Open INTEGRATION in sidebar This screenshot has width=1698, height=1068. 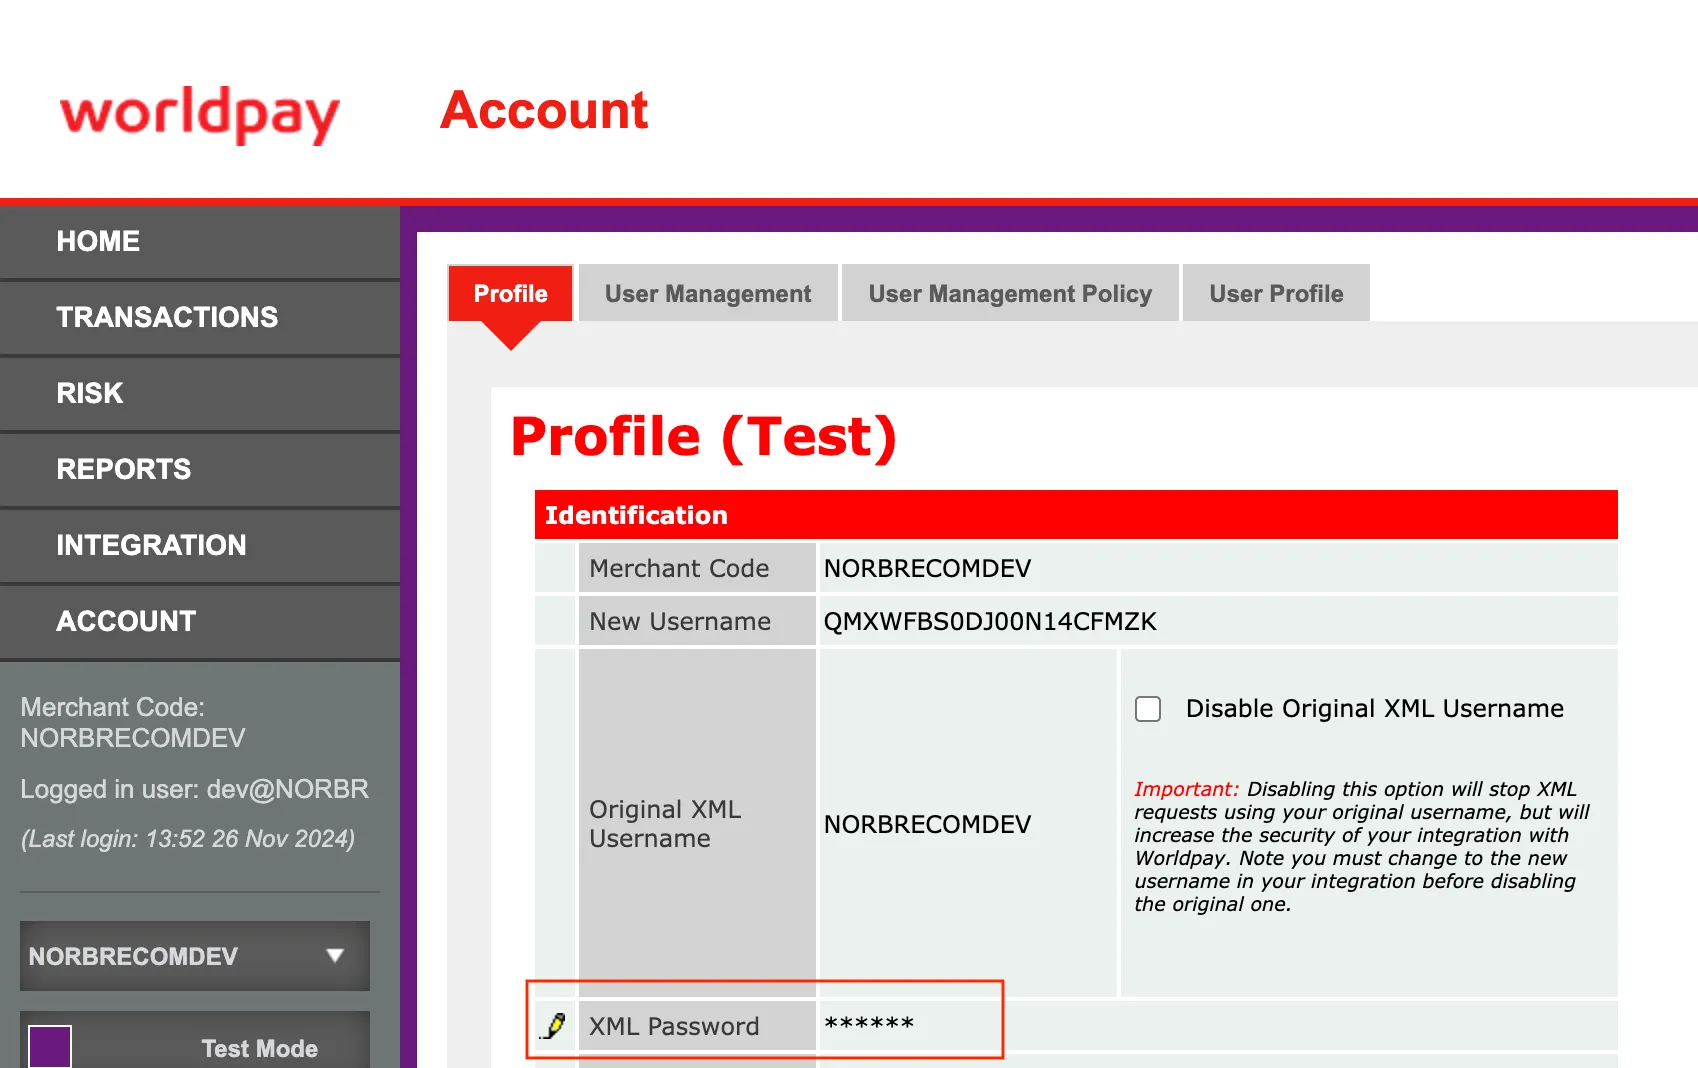pos(200,545)
